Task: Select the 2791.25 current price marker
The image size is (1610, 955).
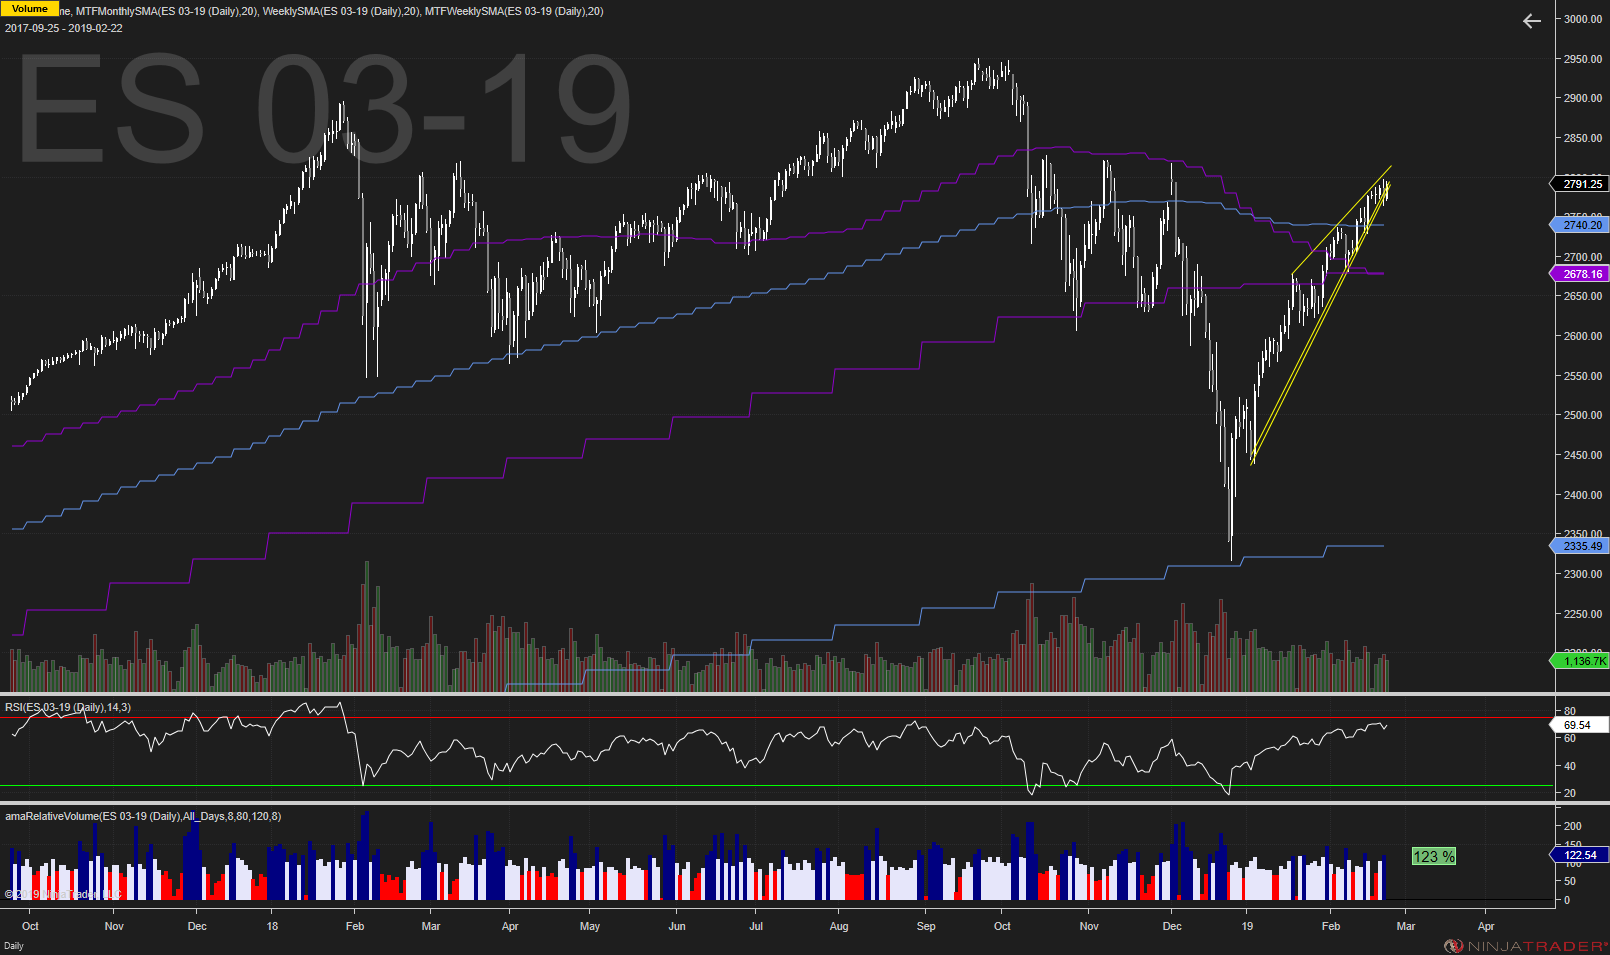Action: (1582, 184)
